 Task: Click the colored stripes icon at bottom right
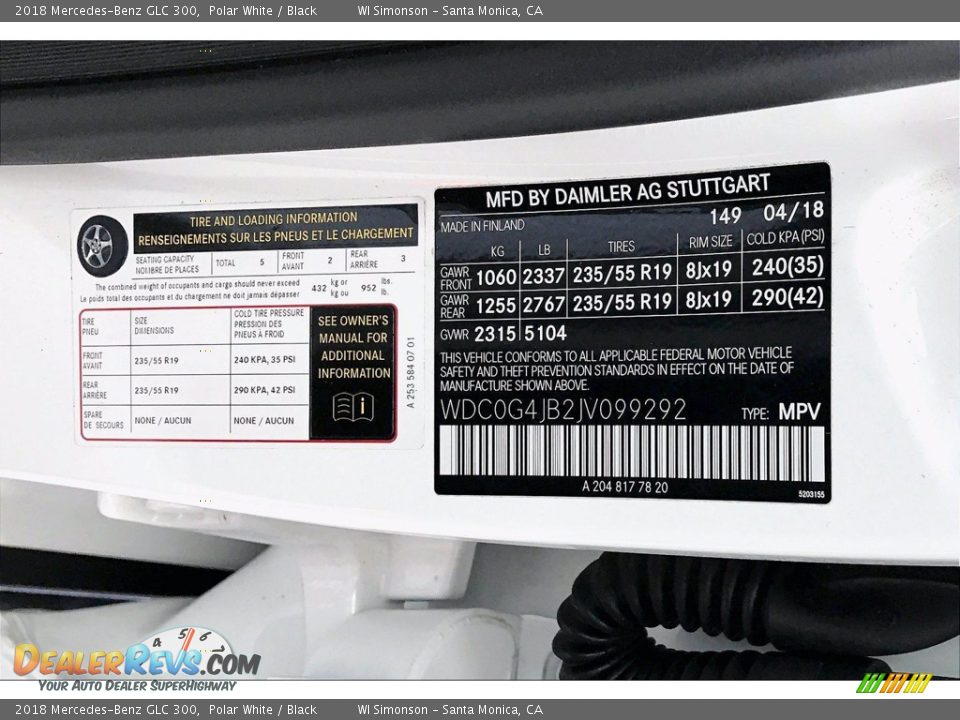(x=893, y=684)
